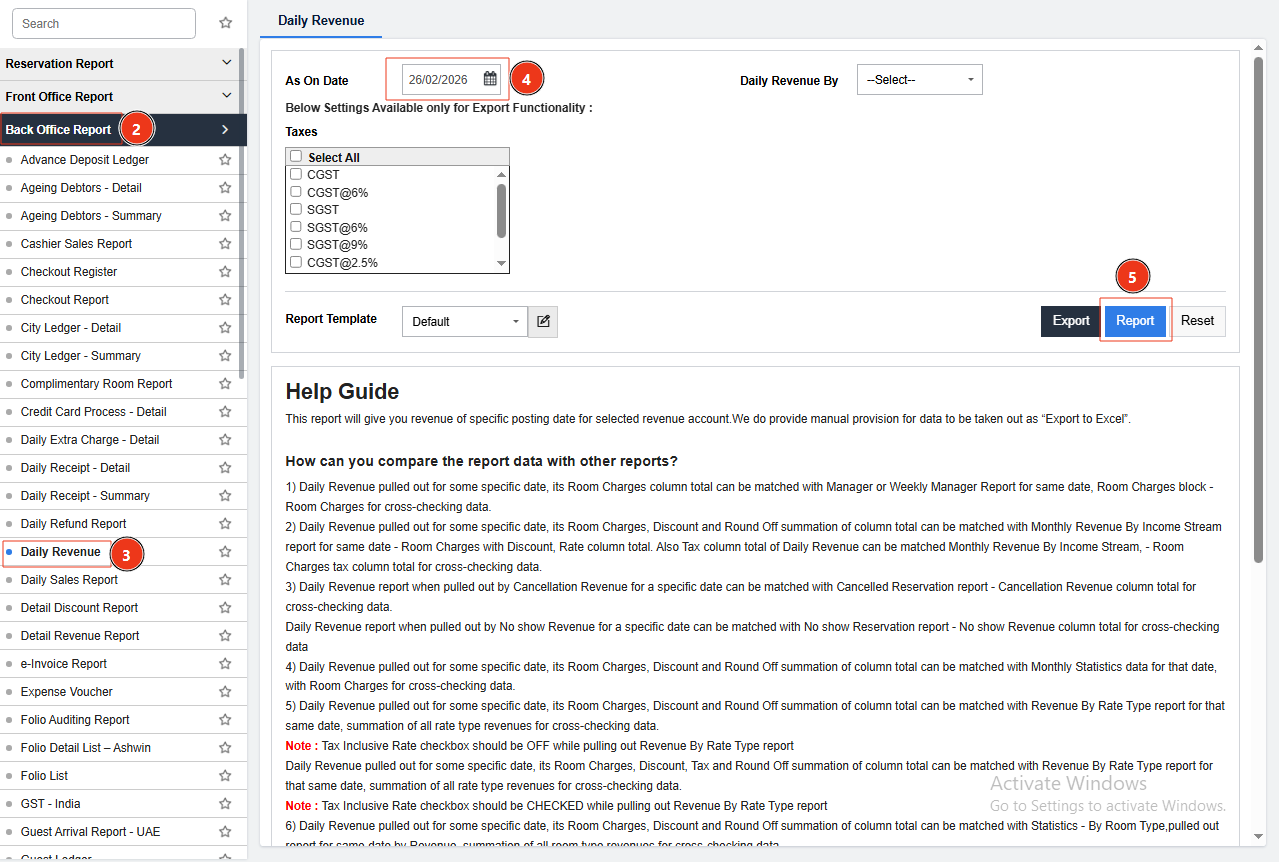
Task: Favorite the Detail Revenue Report
Action: click(x=225, y=636)
